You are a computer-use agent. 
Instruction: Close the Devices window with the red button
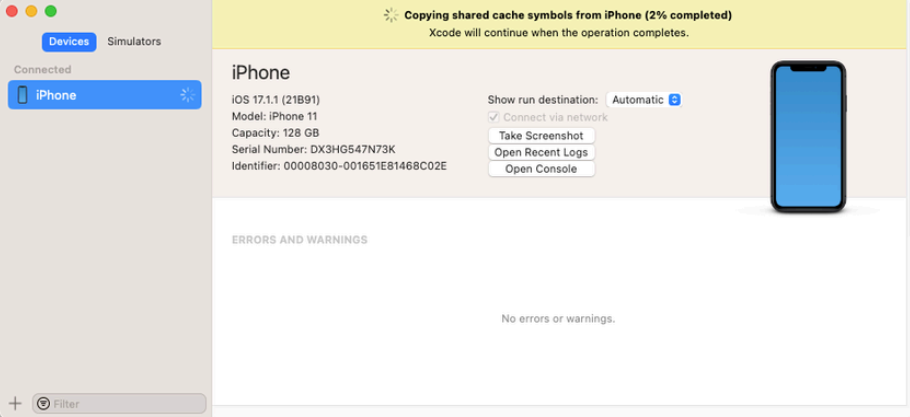click(11, 10)
